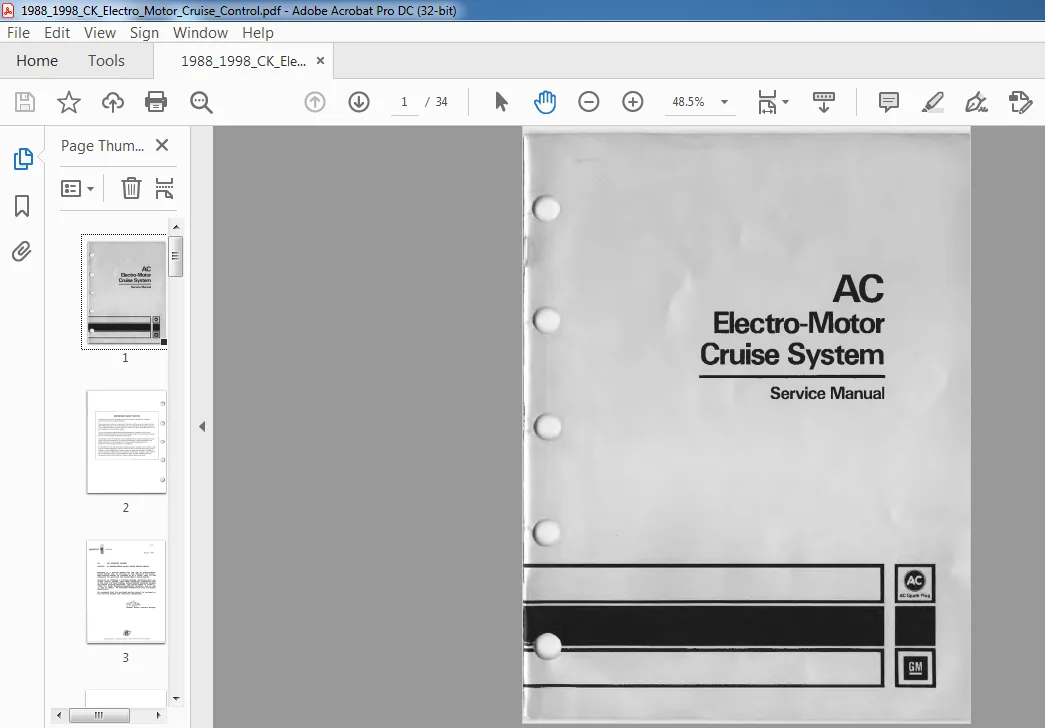Switch to the Home tab
This screenshot has height=728, width=1045.
pyautogui.click(x=37, y=61)
